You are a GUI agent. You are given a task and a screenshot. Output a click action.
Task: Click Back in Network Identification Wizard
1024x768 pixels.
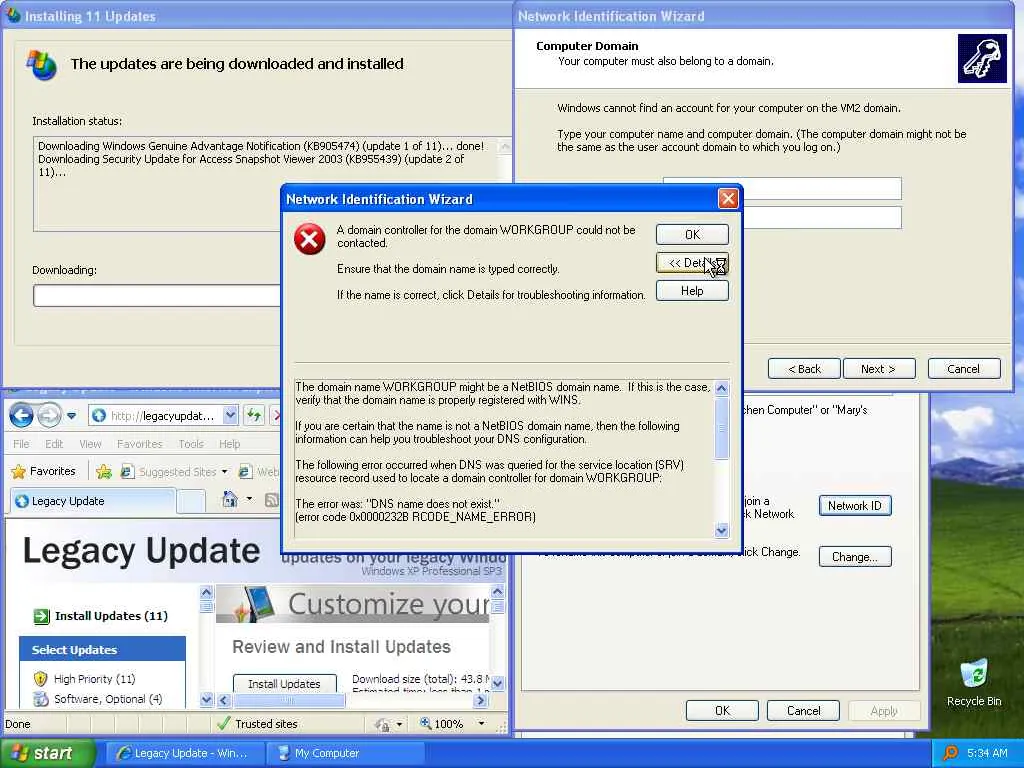[804, 369]
